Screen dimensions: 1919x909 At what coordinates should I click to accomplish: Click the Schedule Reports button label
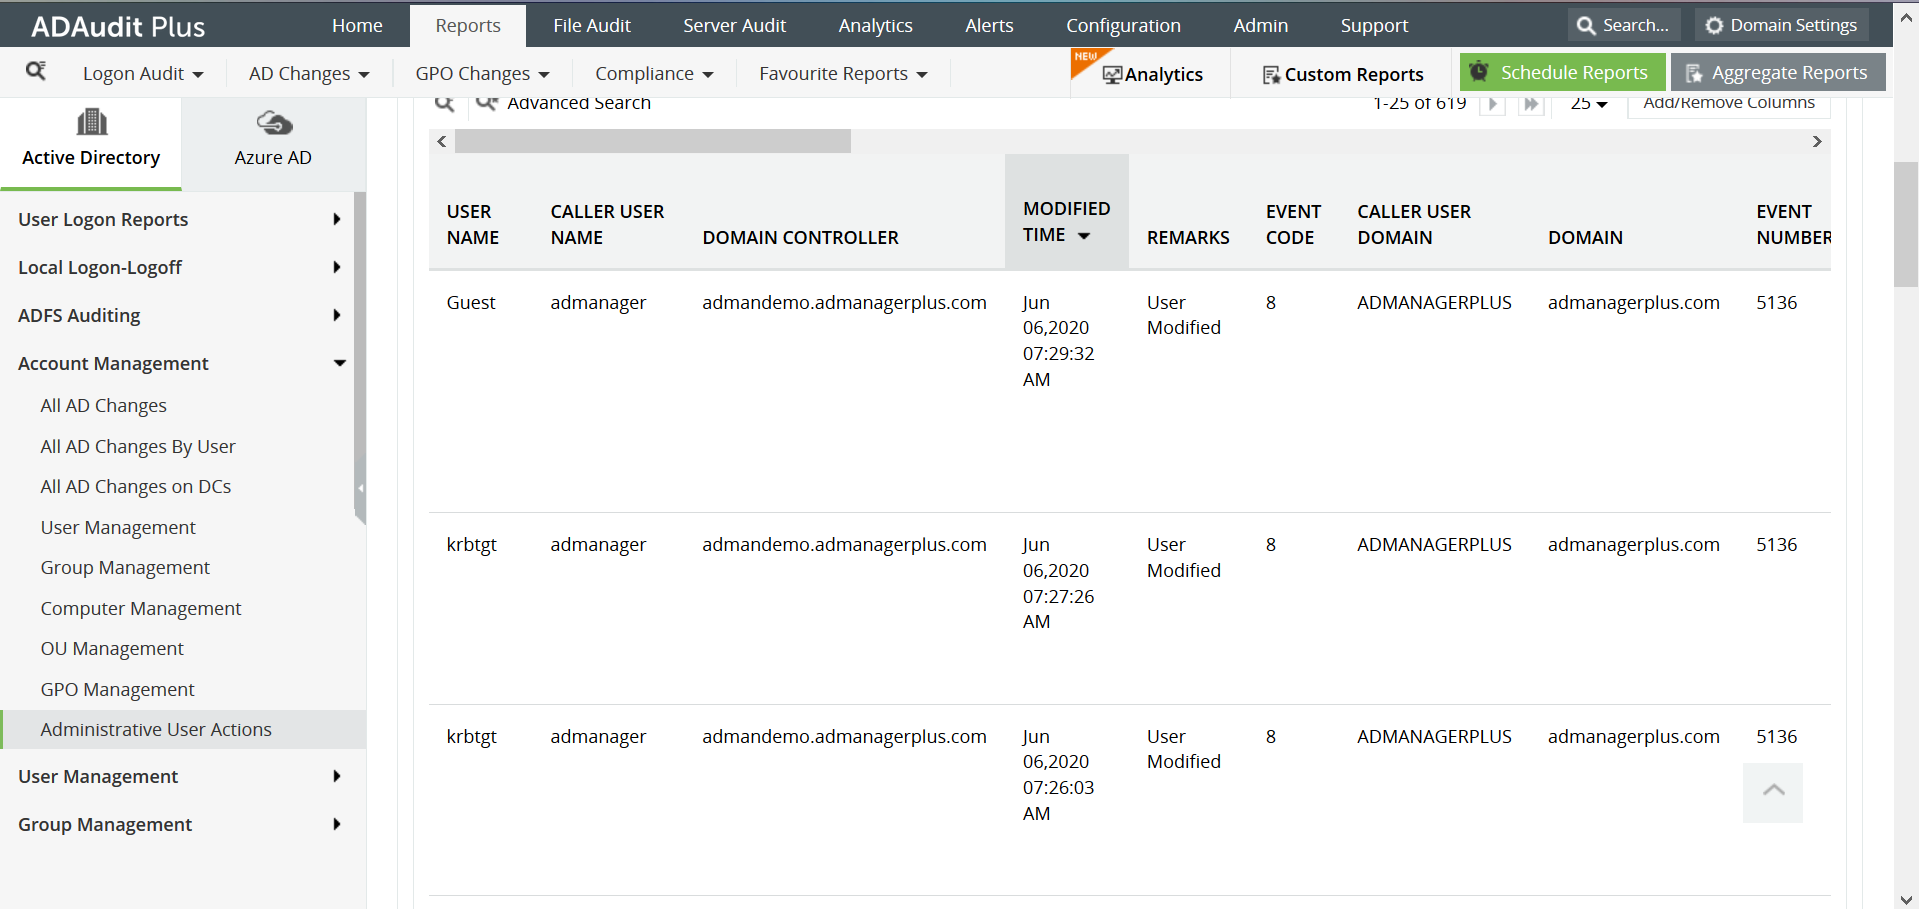[x=1574, y=73]
